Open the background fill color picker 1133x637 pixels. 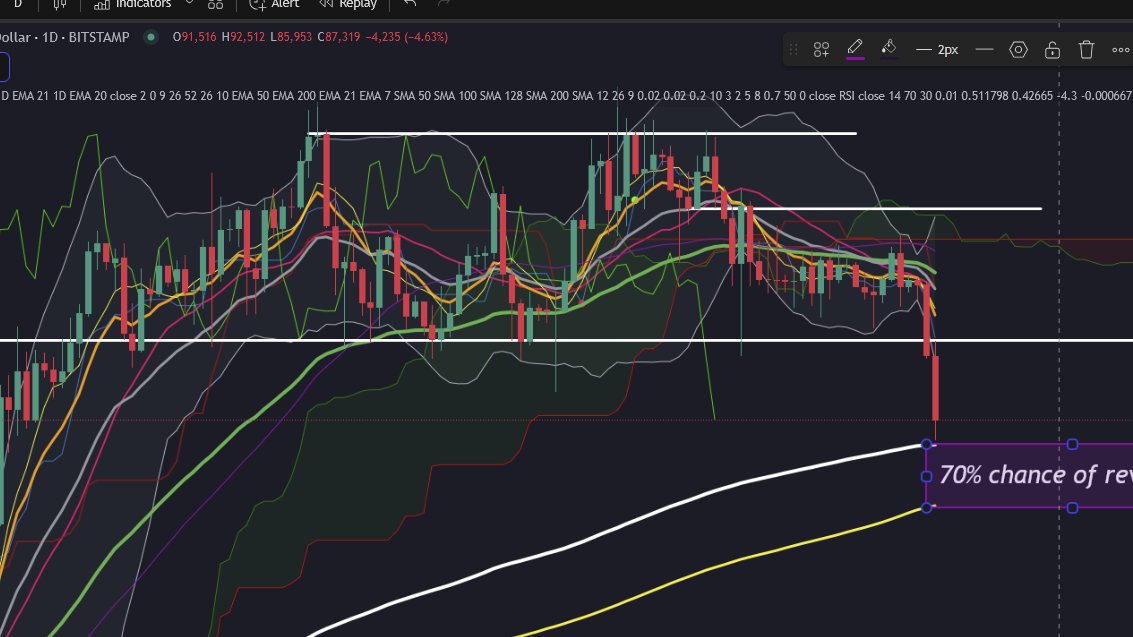pyautogui.click(x=889, y=49)
